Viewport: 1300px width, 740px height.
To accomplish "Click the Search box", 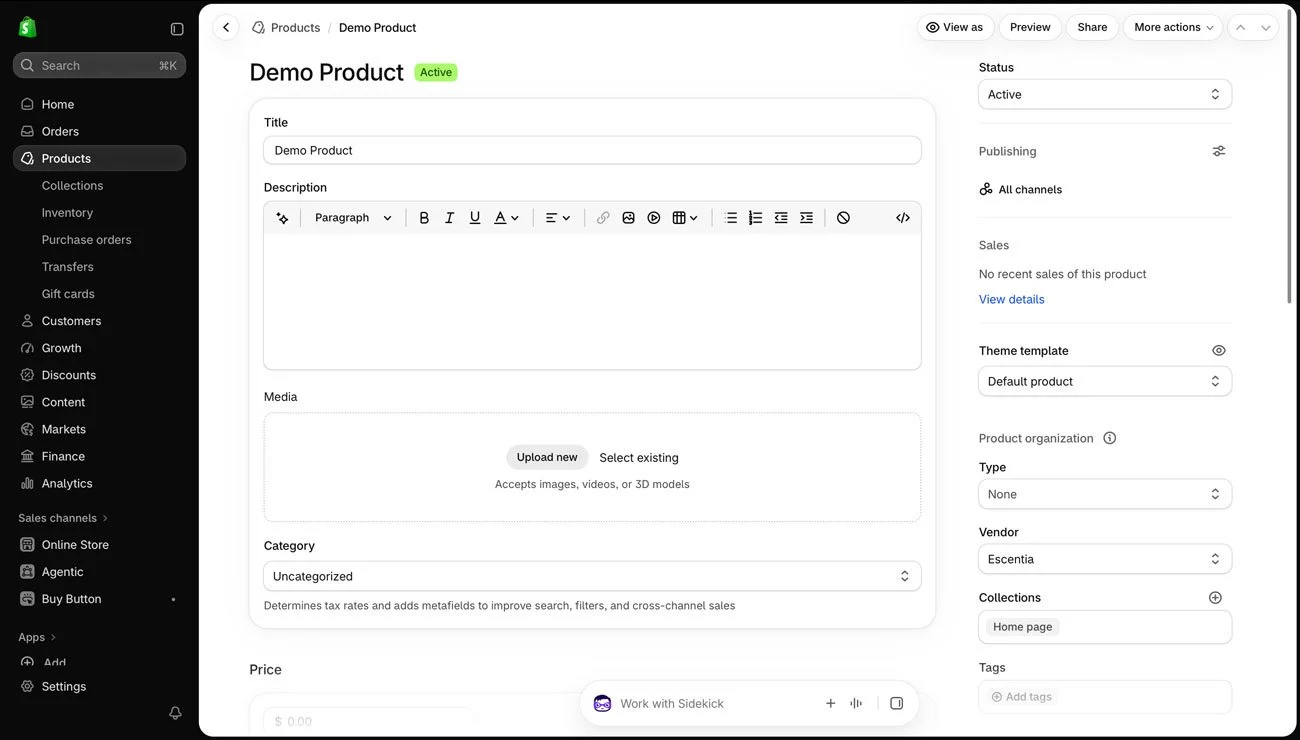I will click(x=99, y=65).
